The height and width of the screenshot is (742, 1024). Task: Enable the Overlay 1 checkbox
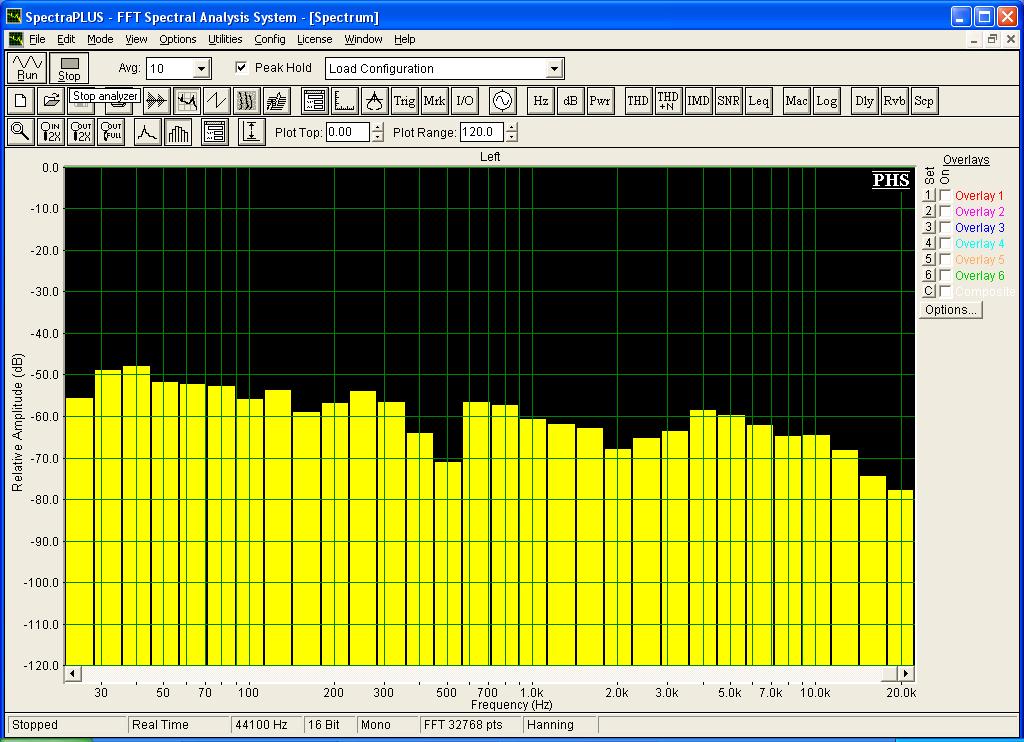pos(945,196)
